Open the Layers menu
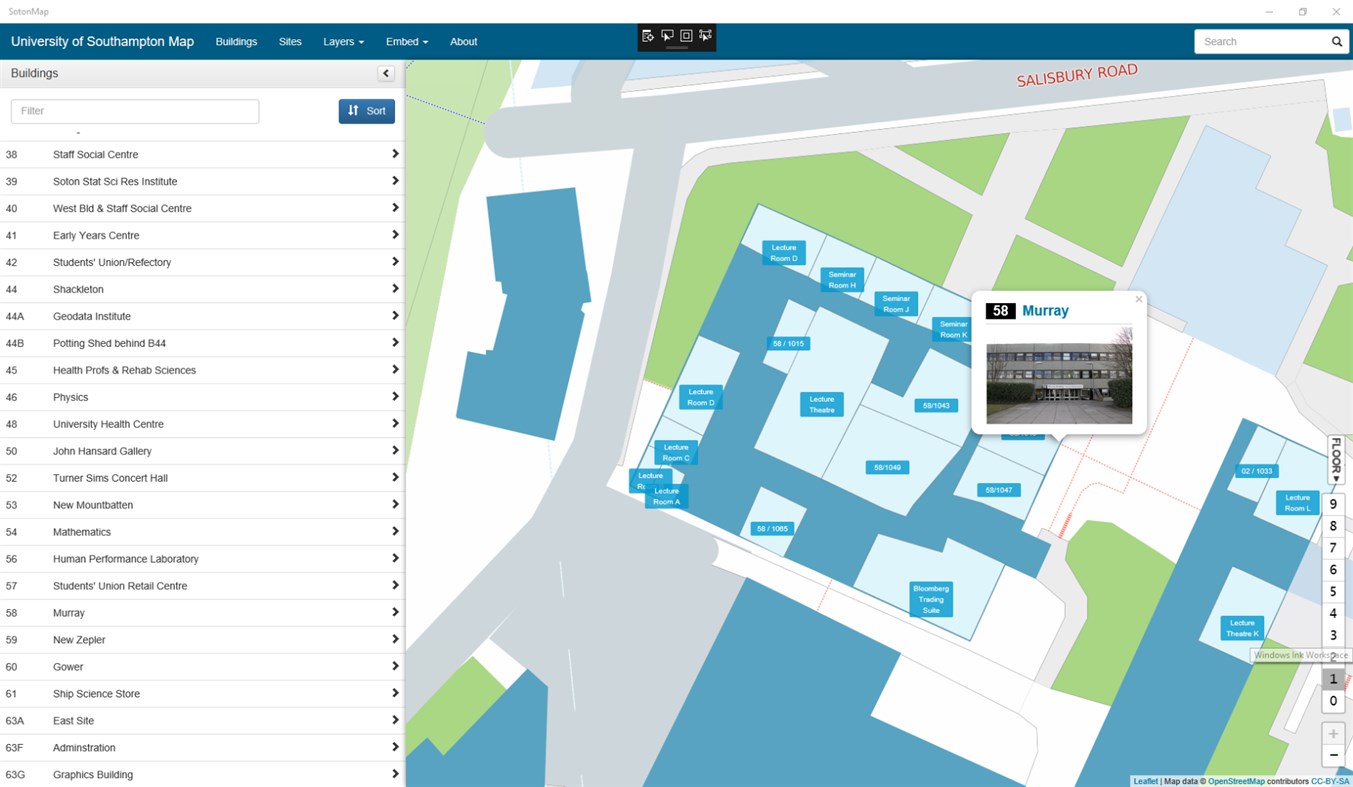Screen dimensions: 1353x787 (343, 41)
